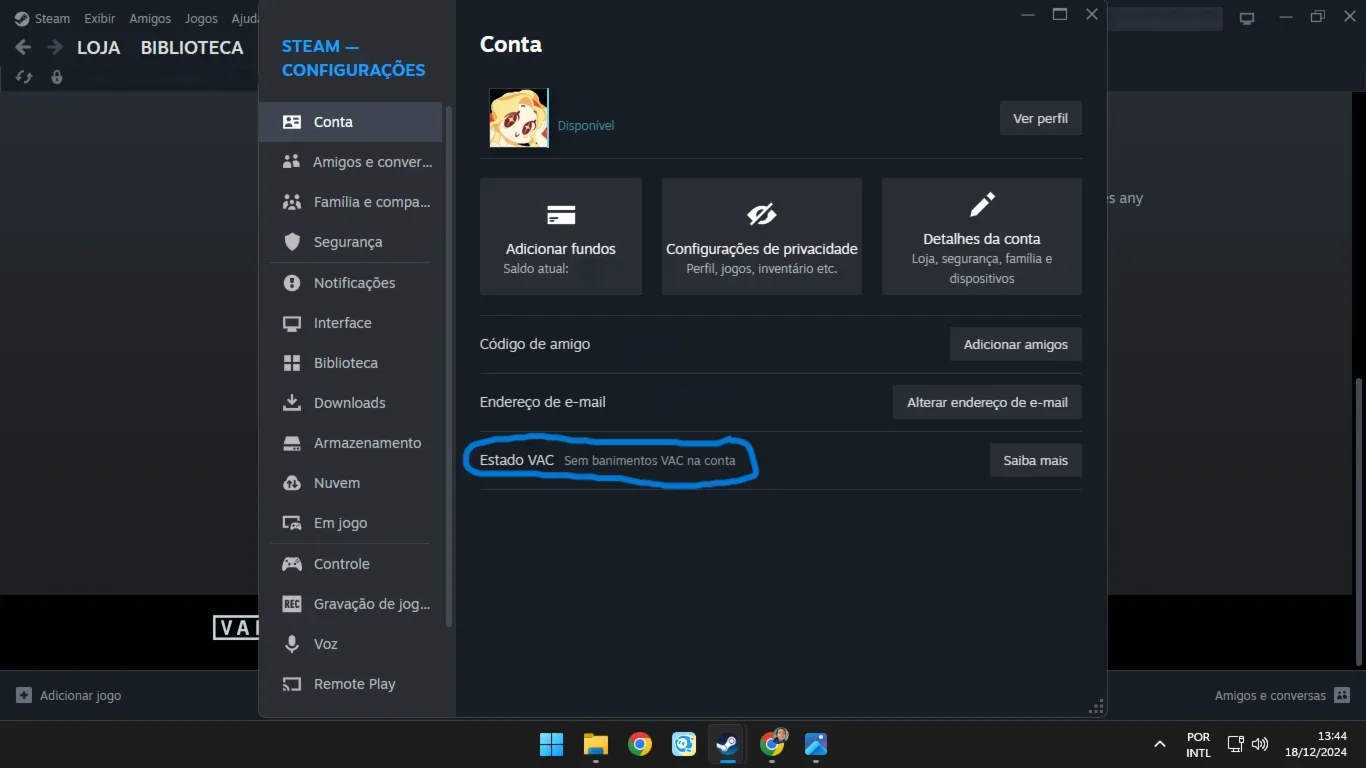Click the reload icon below navigation arrows
The image size is (1366, 768).
[x=24, y=77]
